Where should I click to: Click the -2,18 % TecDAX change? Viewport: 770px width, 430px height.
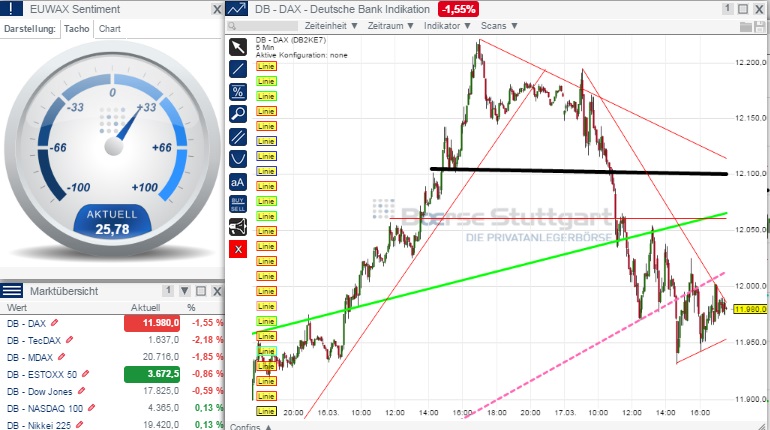tap(208, 340)
